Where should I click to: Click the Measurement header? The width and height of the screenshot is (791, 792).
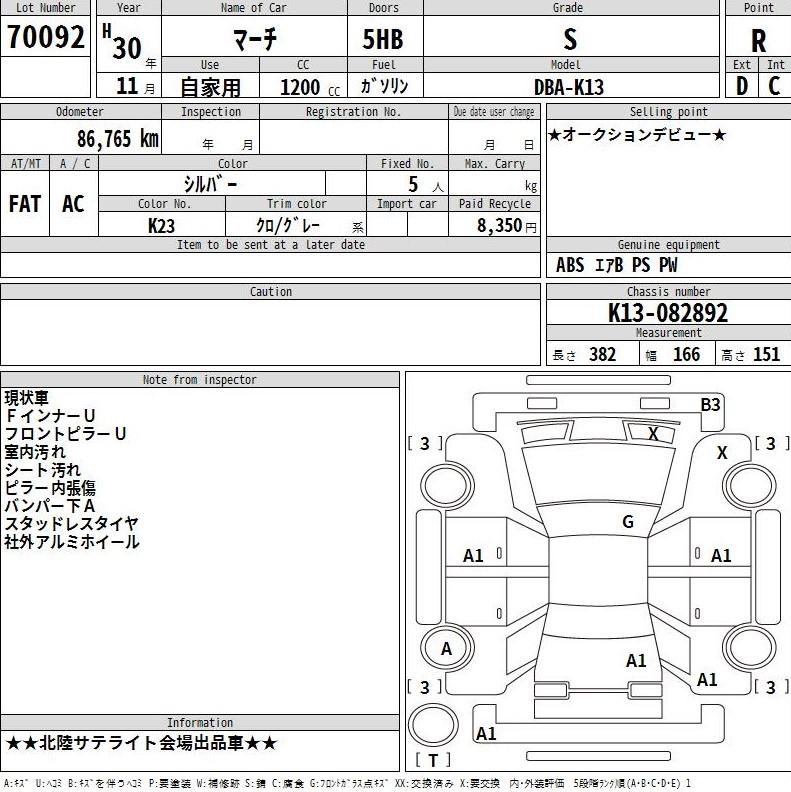tap(669, 332)
